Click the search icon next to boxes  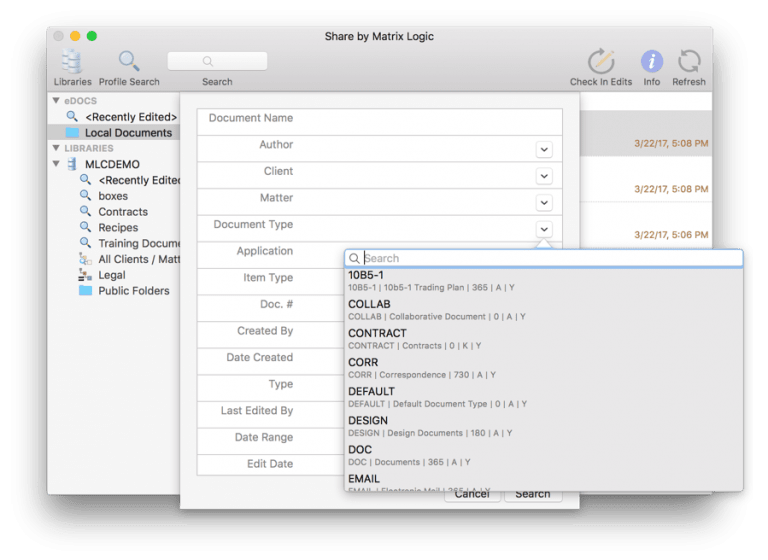click(86, 195)
